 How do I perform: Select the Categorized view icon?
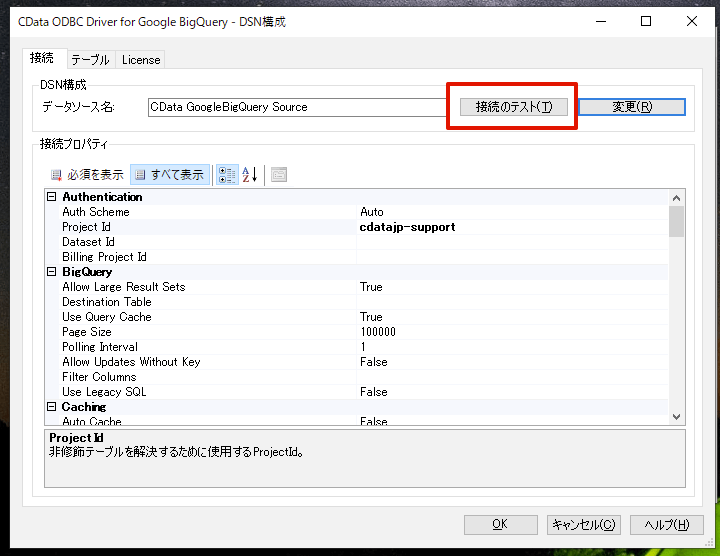(x=227, y=174)
